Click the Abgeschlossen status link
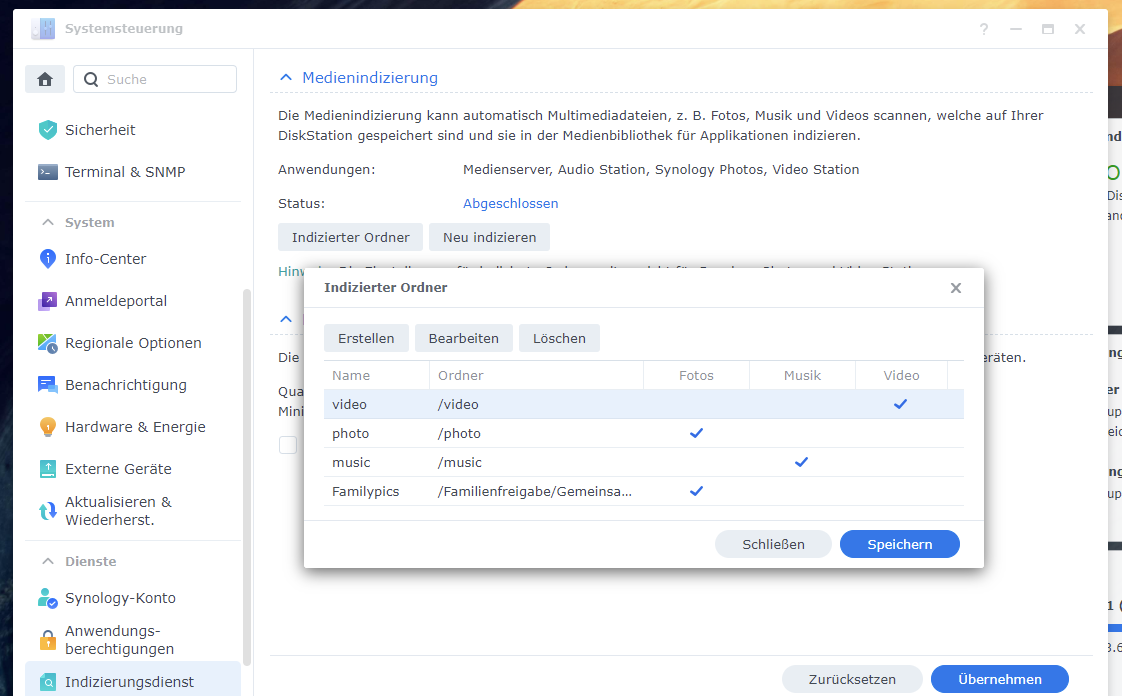Image resolution: width=1122 pixels, height=696 pixels. click(x=510, y=204)
